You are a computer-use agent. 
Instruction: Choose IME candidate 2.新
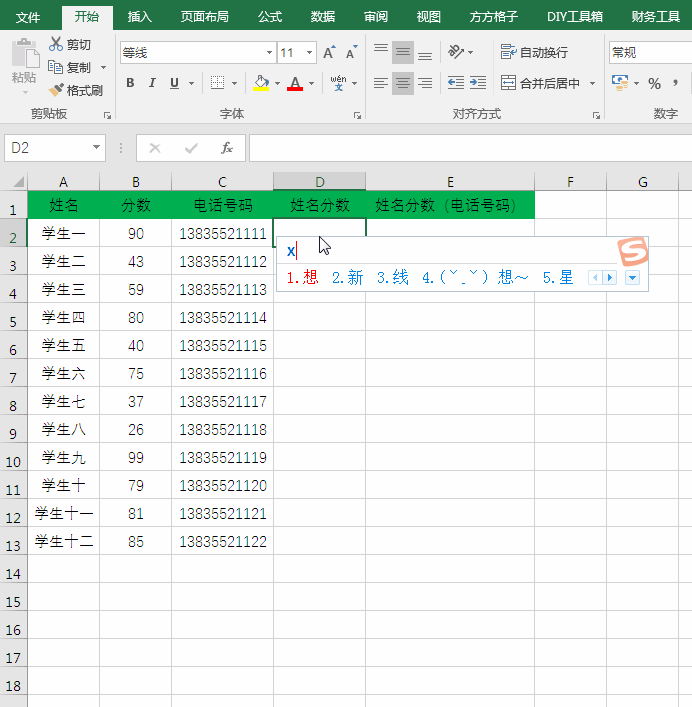(x=348, y=277)
